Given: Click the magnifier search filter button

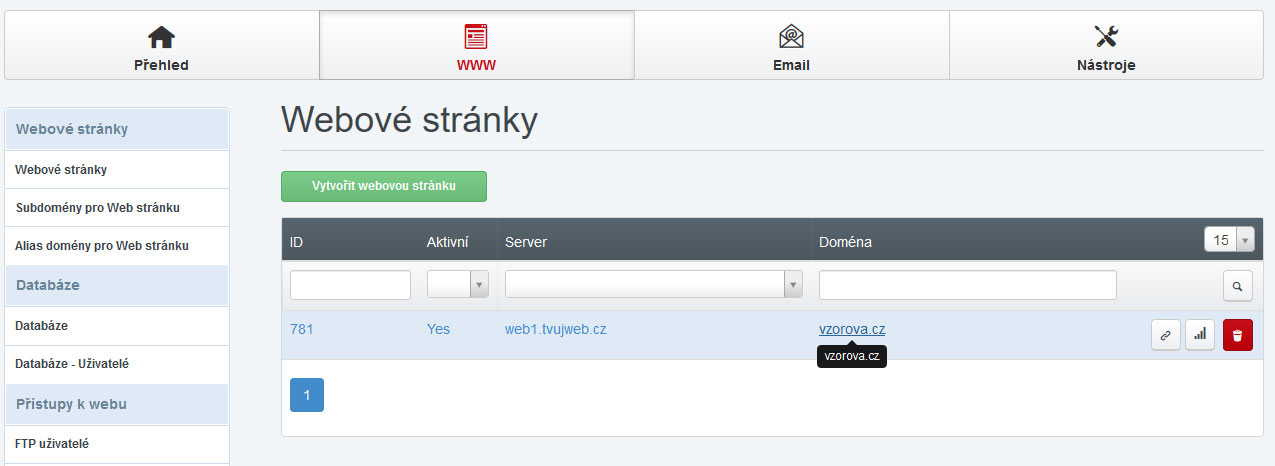Looking at the screenshot, I should tap(1237, 286).
